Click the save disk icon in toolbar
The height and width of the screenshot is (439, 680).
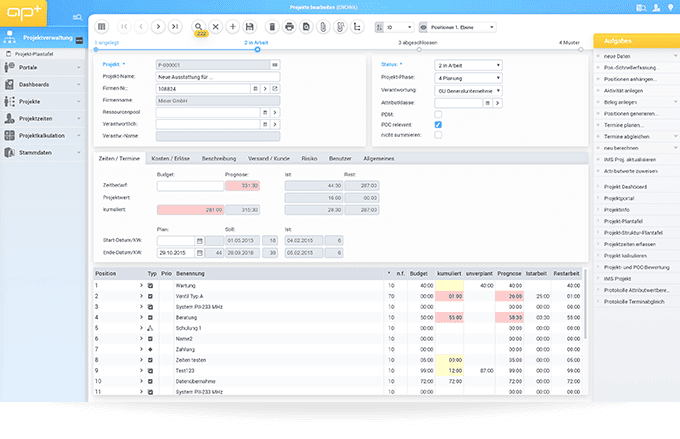[x=249, y=26]
